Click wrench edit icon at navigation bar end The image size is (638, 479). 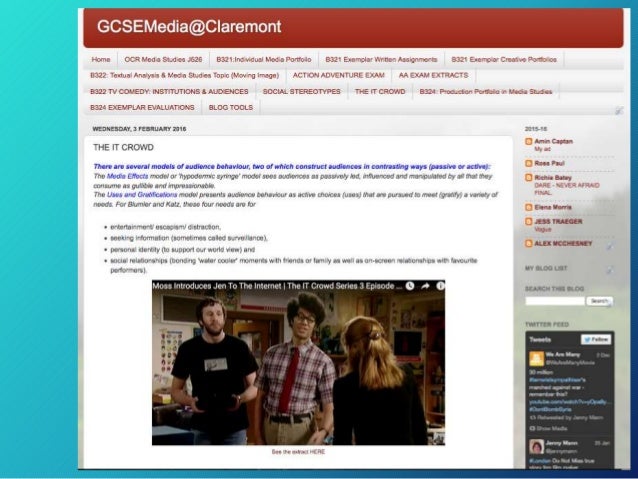tap(619, 110)
